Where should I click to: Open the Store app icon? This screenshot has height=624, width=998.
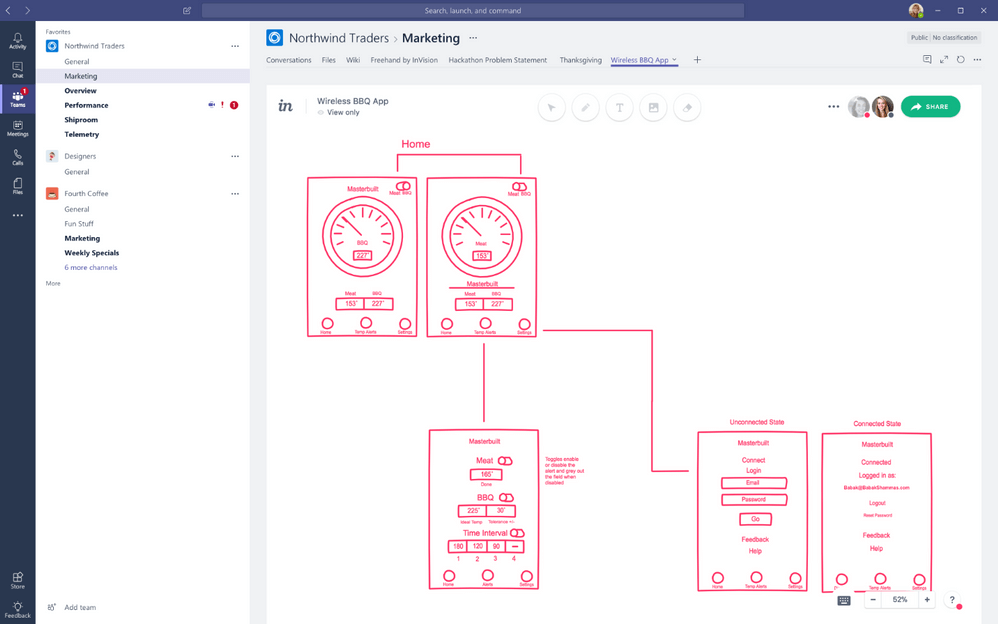17,580
